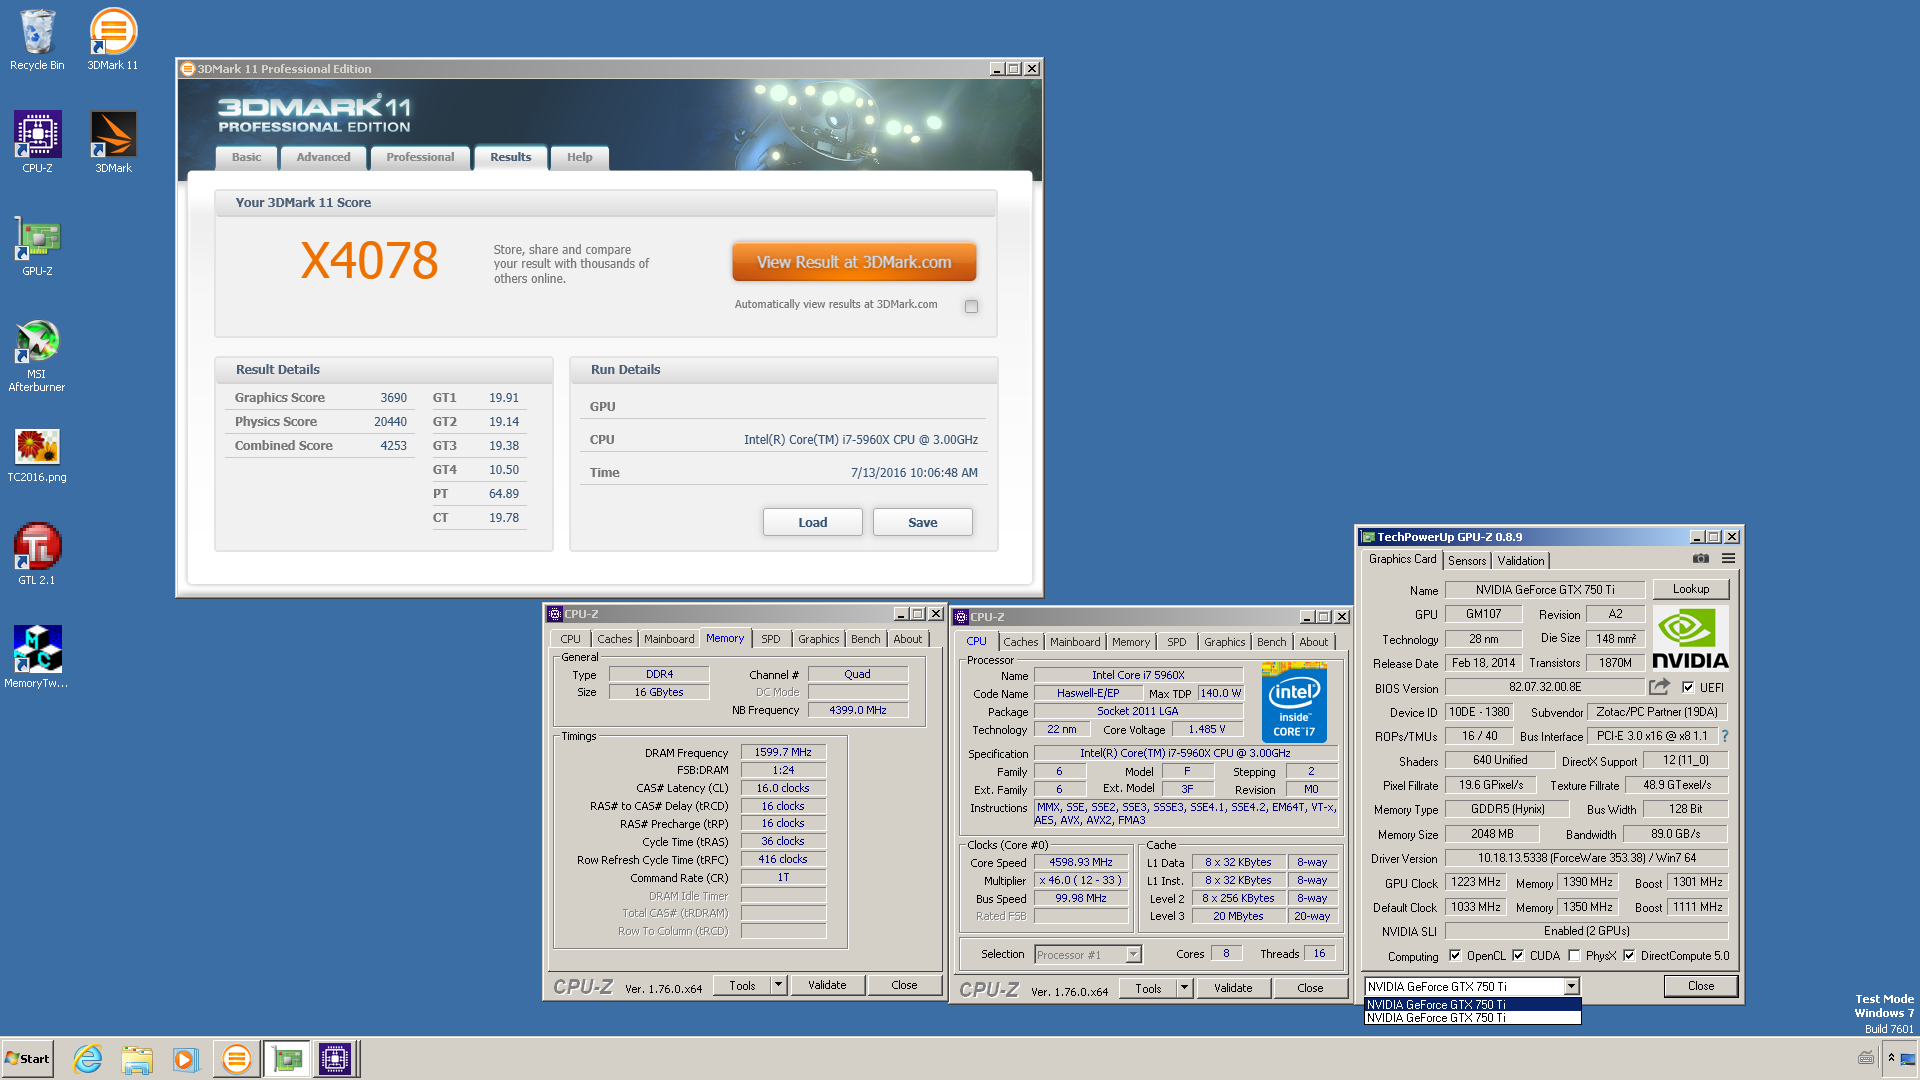Click the Graphics Score 3690 value

(x=393, y=398)
